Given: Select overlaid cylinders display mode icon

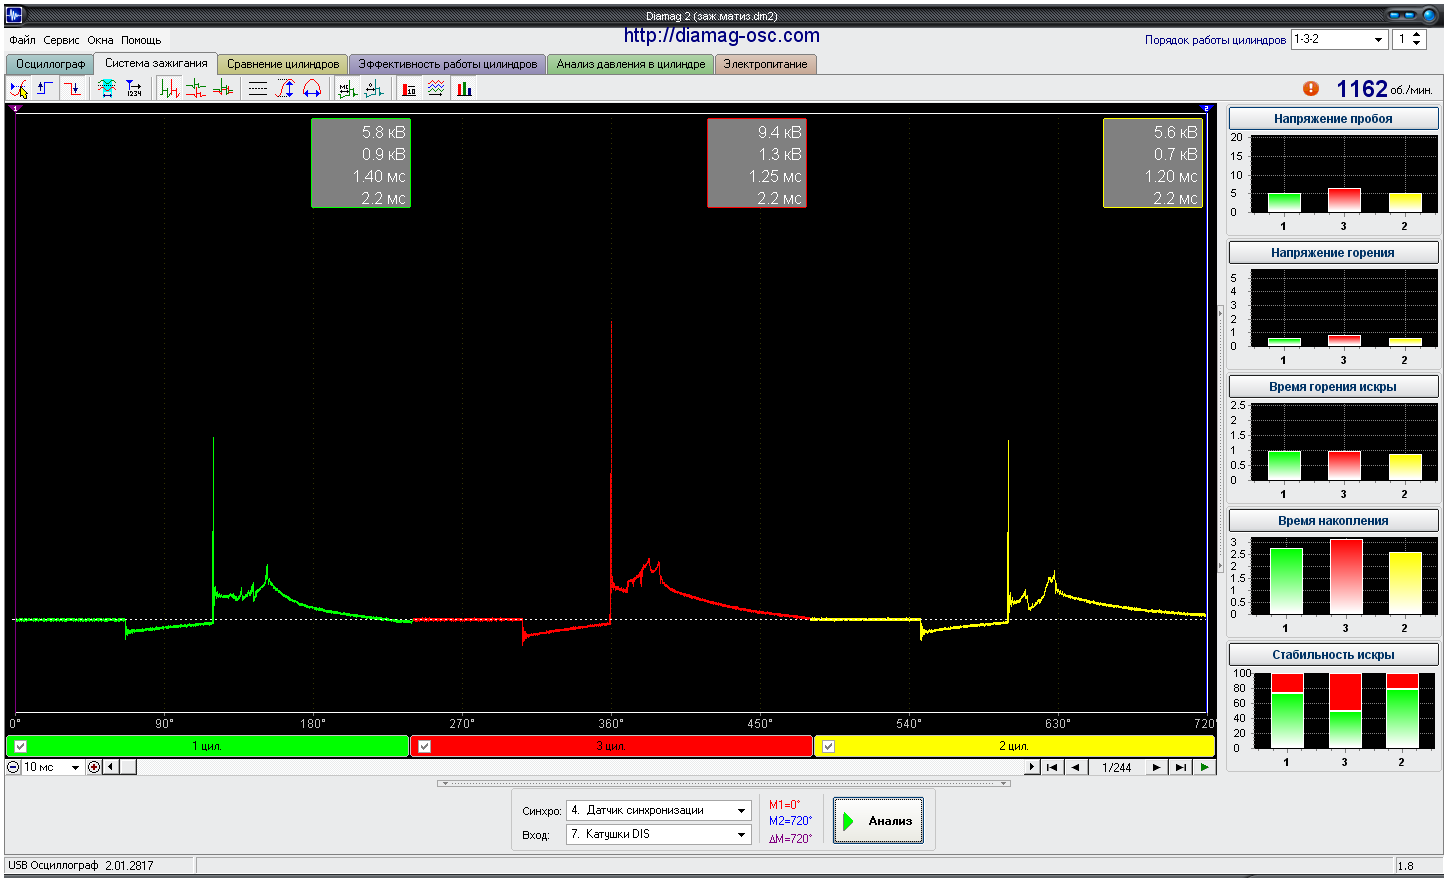Looking at the screenshot, I should click(223, 89).
